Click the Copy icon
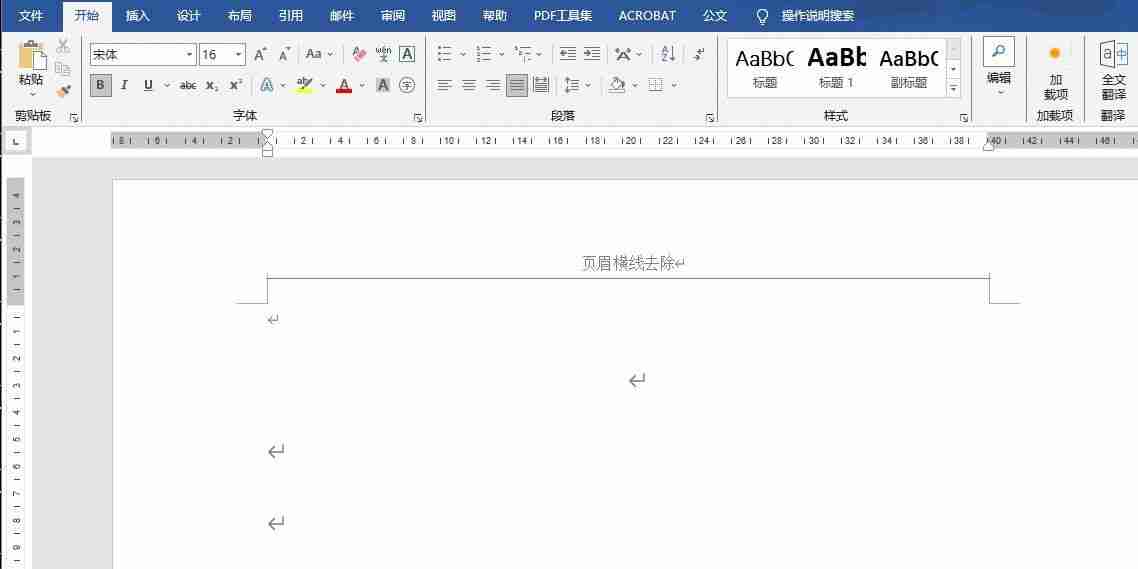 pos(63,69)
